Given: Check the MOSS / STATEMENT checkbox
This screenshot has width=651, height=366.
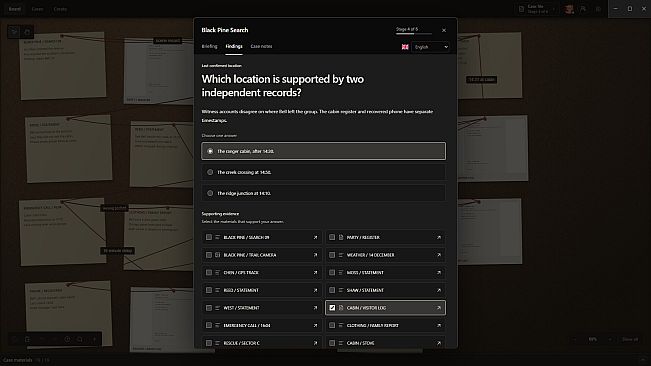Looking at the screenshot, I should (332, 273).
